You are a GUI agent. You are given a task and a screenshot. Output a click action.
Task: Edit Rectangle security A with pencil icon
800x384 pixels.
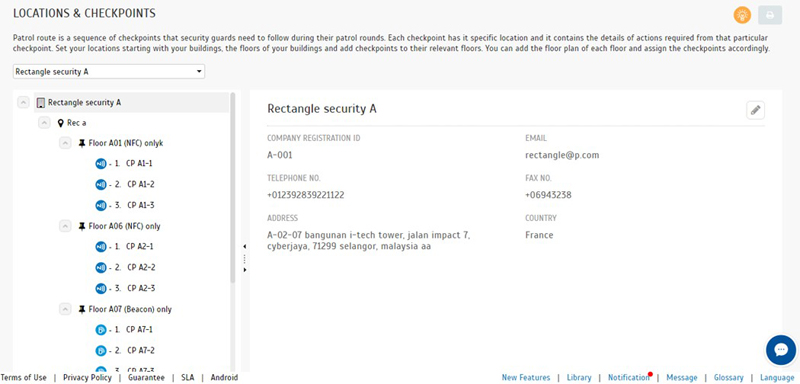click(x=755, y=110)
